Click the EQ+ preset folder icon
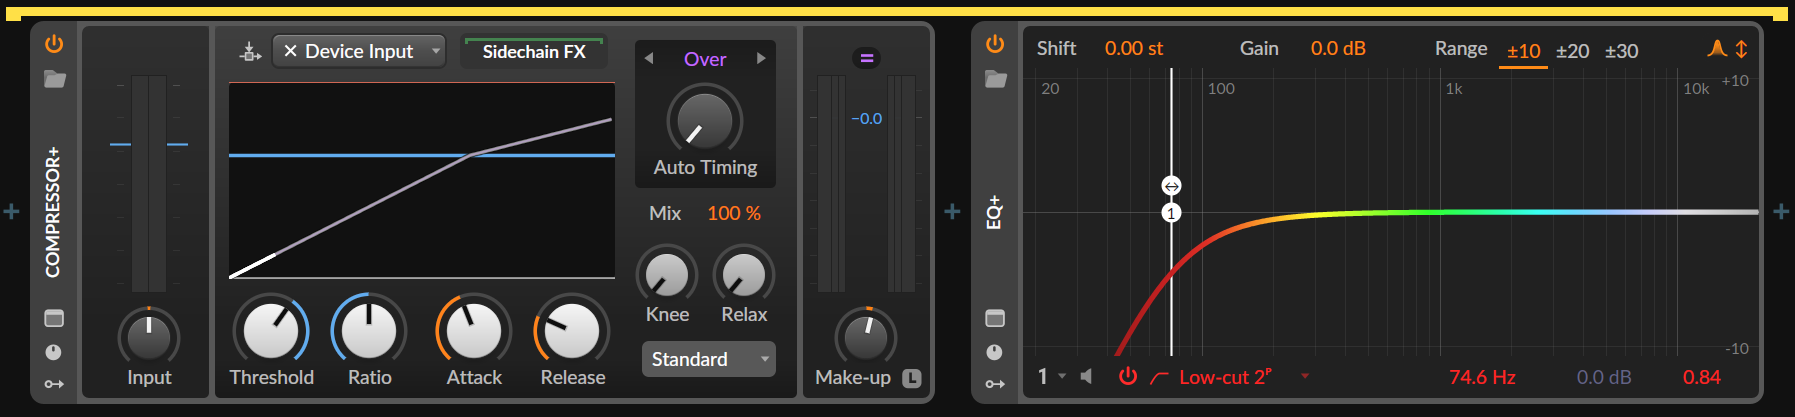Image resolution: width=1795 pixels, height=417 pixels. [995, 79]
